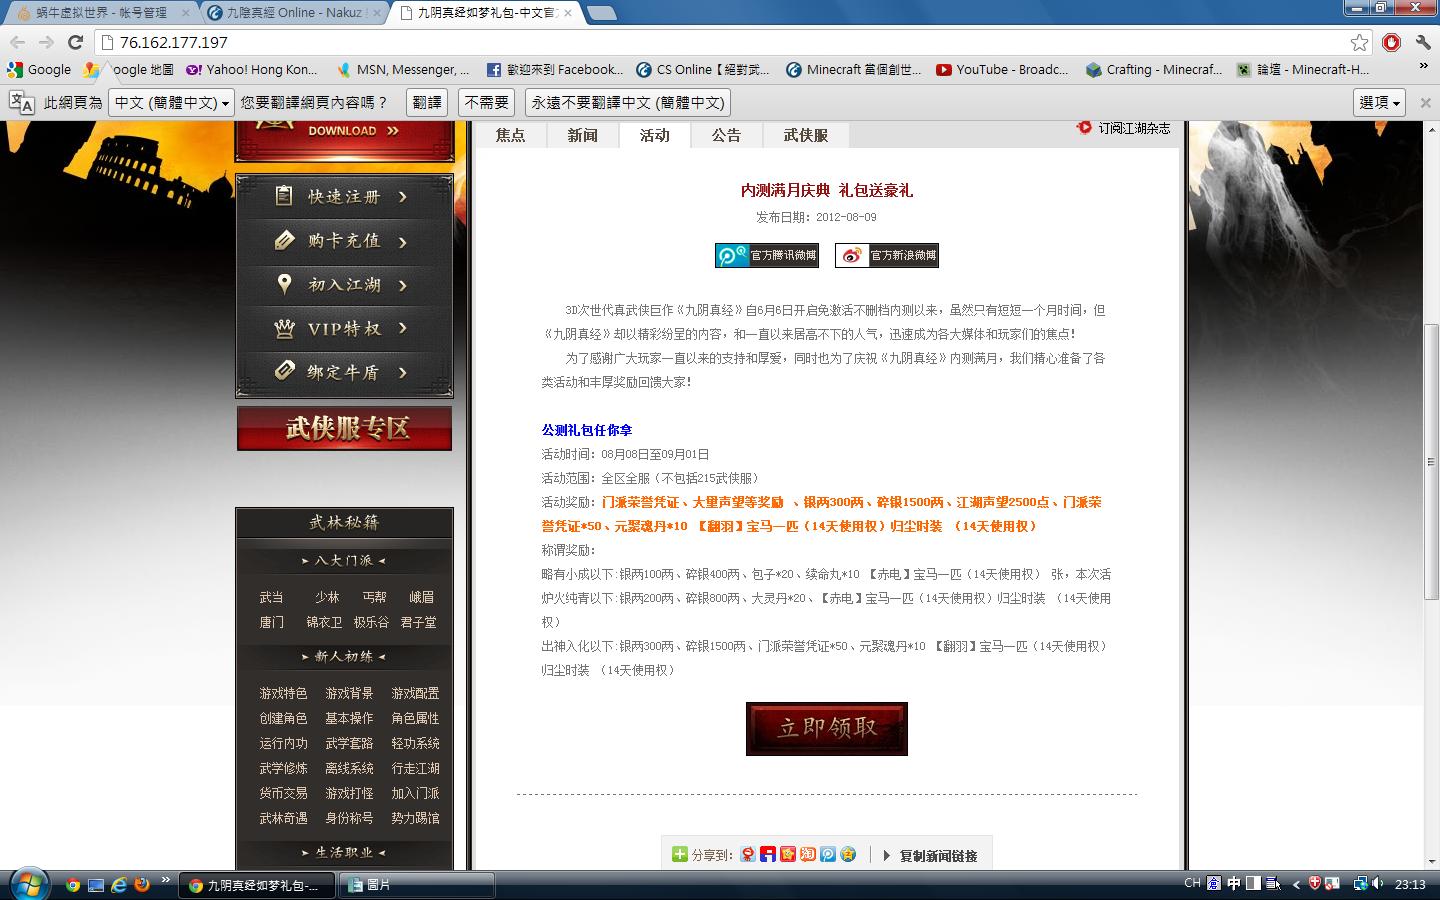This screenshot has width=1440, height=900.
Task: Reload the page with the refresh icon
Action: point(75,42)
